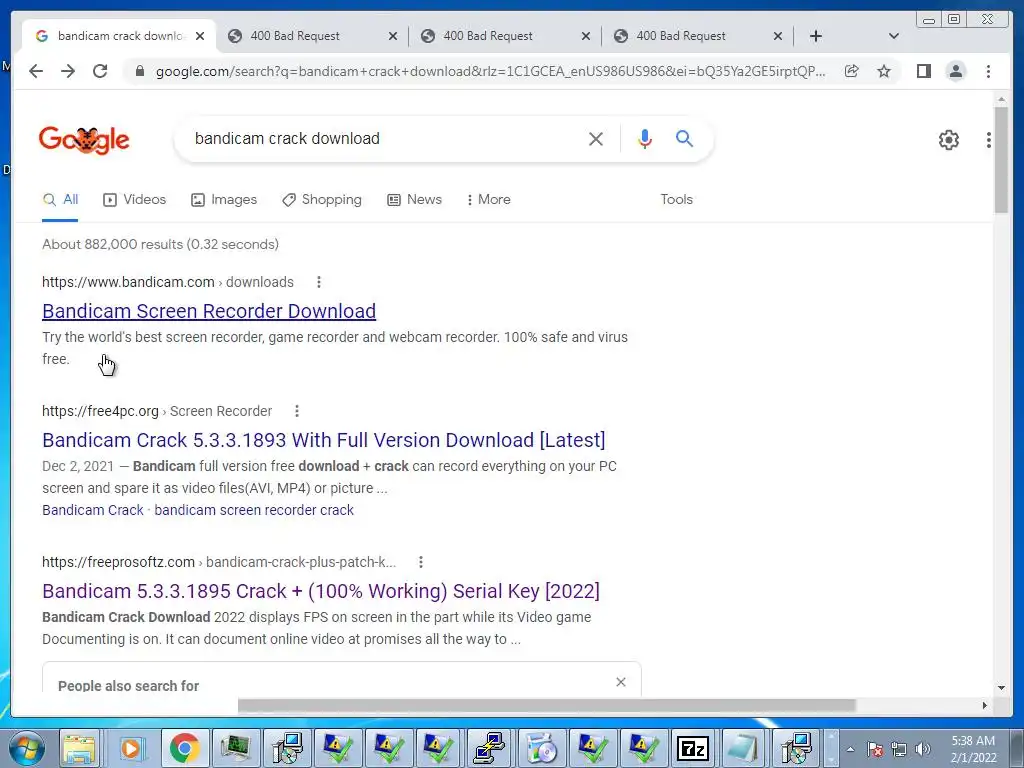1024x768 pixels.
Task: Open options for the free4pc.org result
Action: coord(296,411)
